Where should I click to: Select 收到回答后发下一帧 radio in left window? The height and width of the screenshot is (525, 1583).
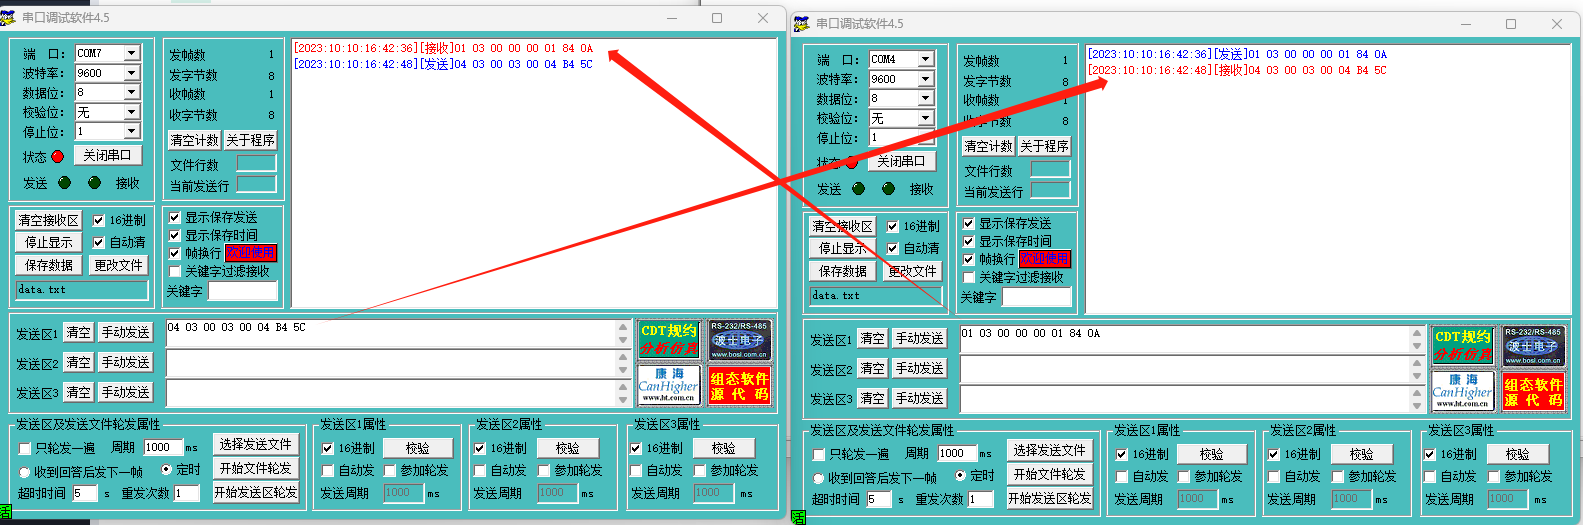[x=25, y=471]
